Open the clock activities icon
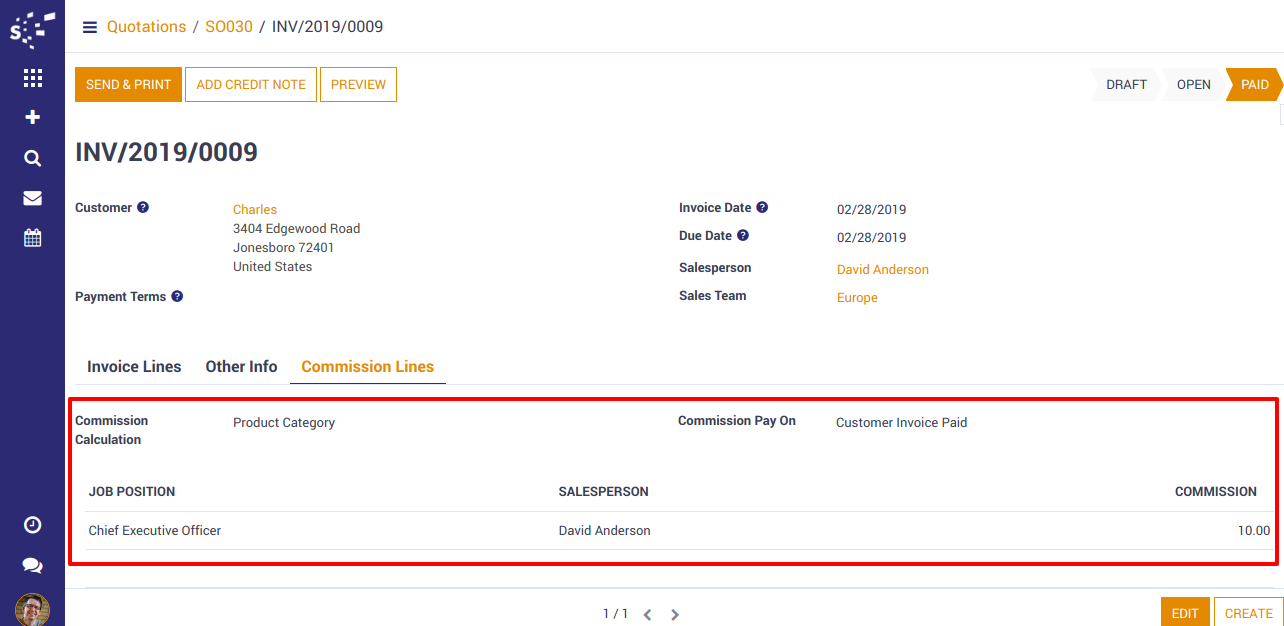This screenshot has width=1284, height=626. click(32, 525)
